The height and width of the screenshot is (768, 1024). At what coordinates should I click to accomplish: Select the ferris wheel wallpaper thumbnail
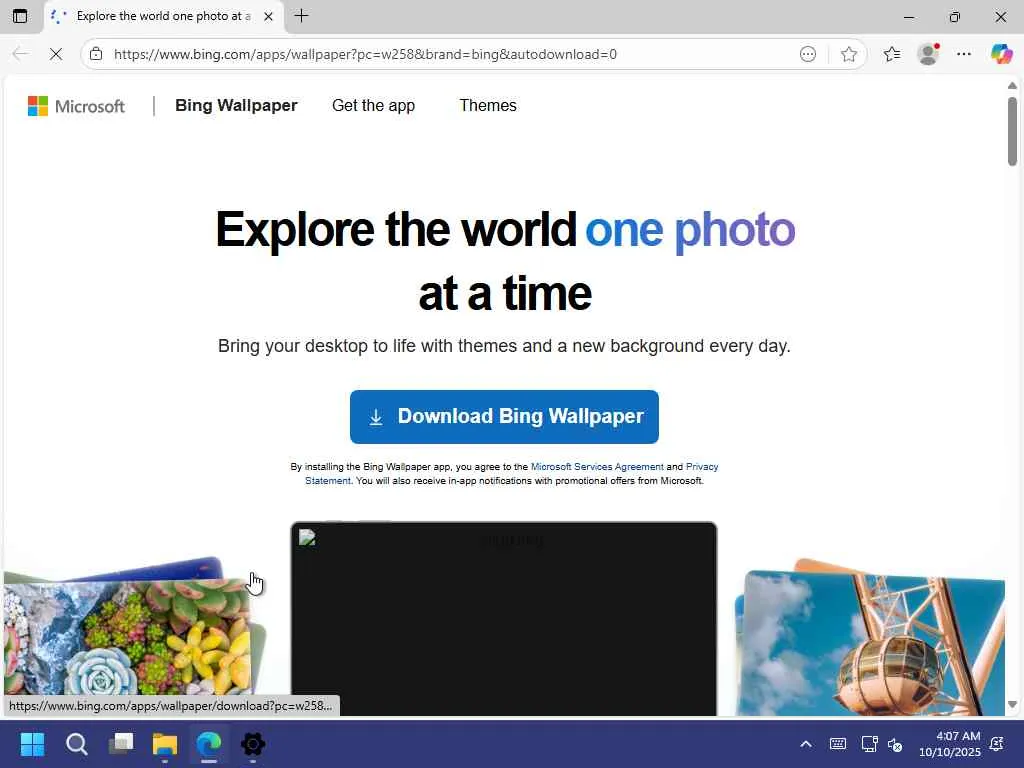tap(874, 643)
